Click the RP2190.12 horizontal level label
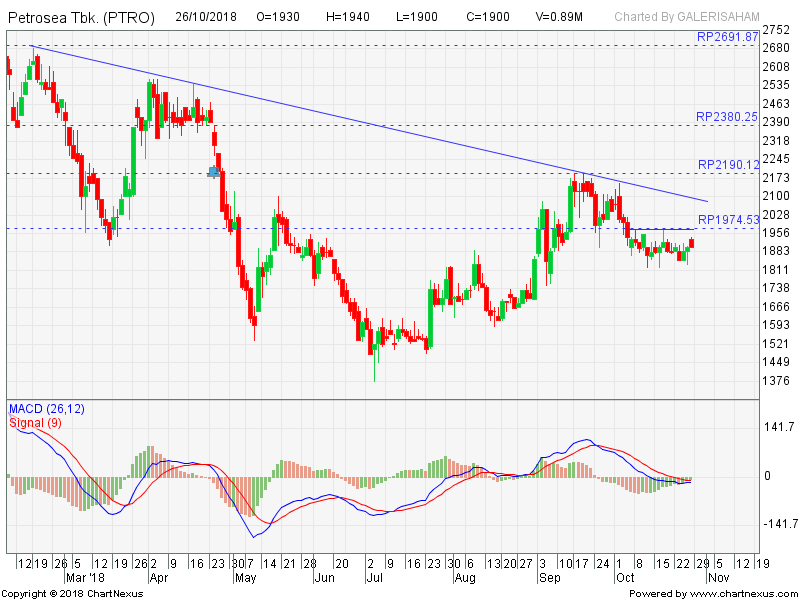 tap(727, 165)
